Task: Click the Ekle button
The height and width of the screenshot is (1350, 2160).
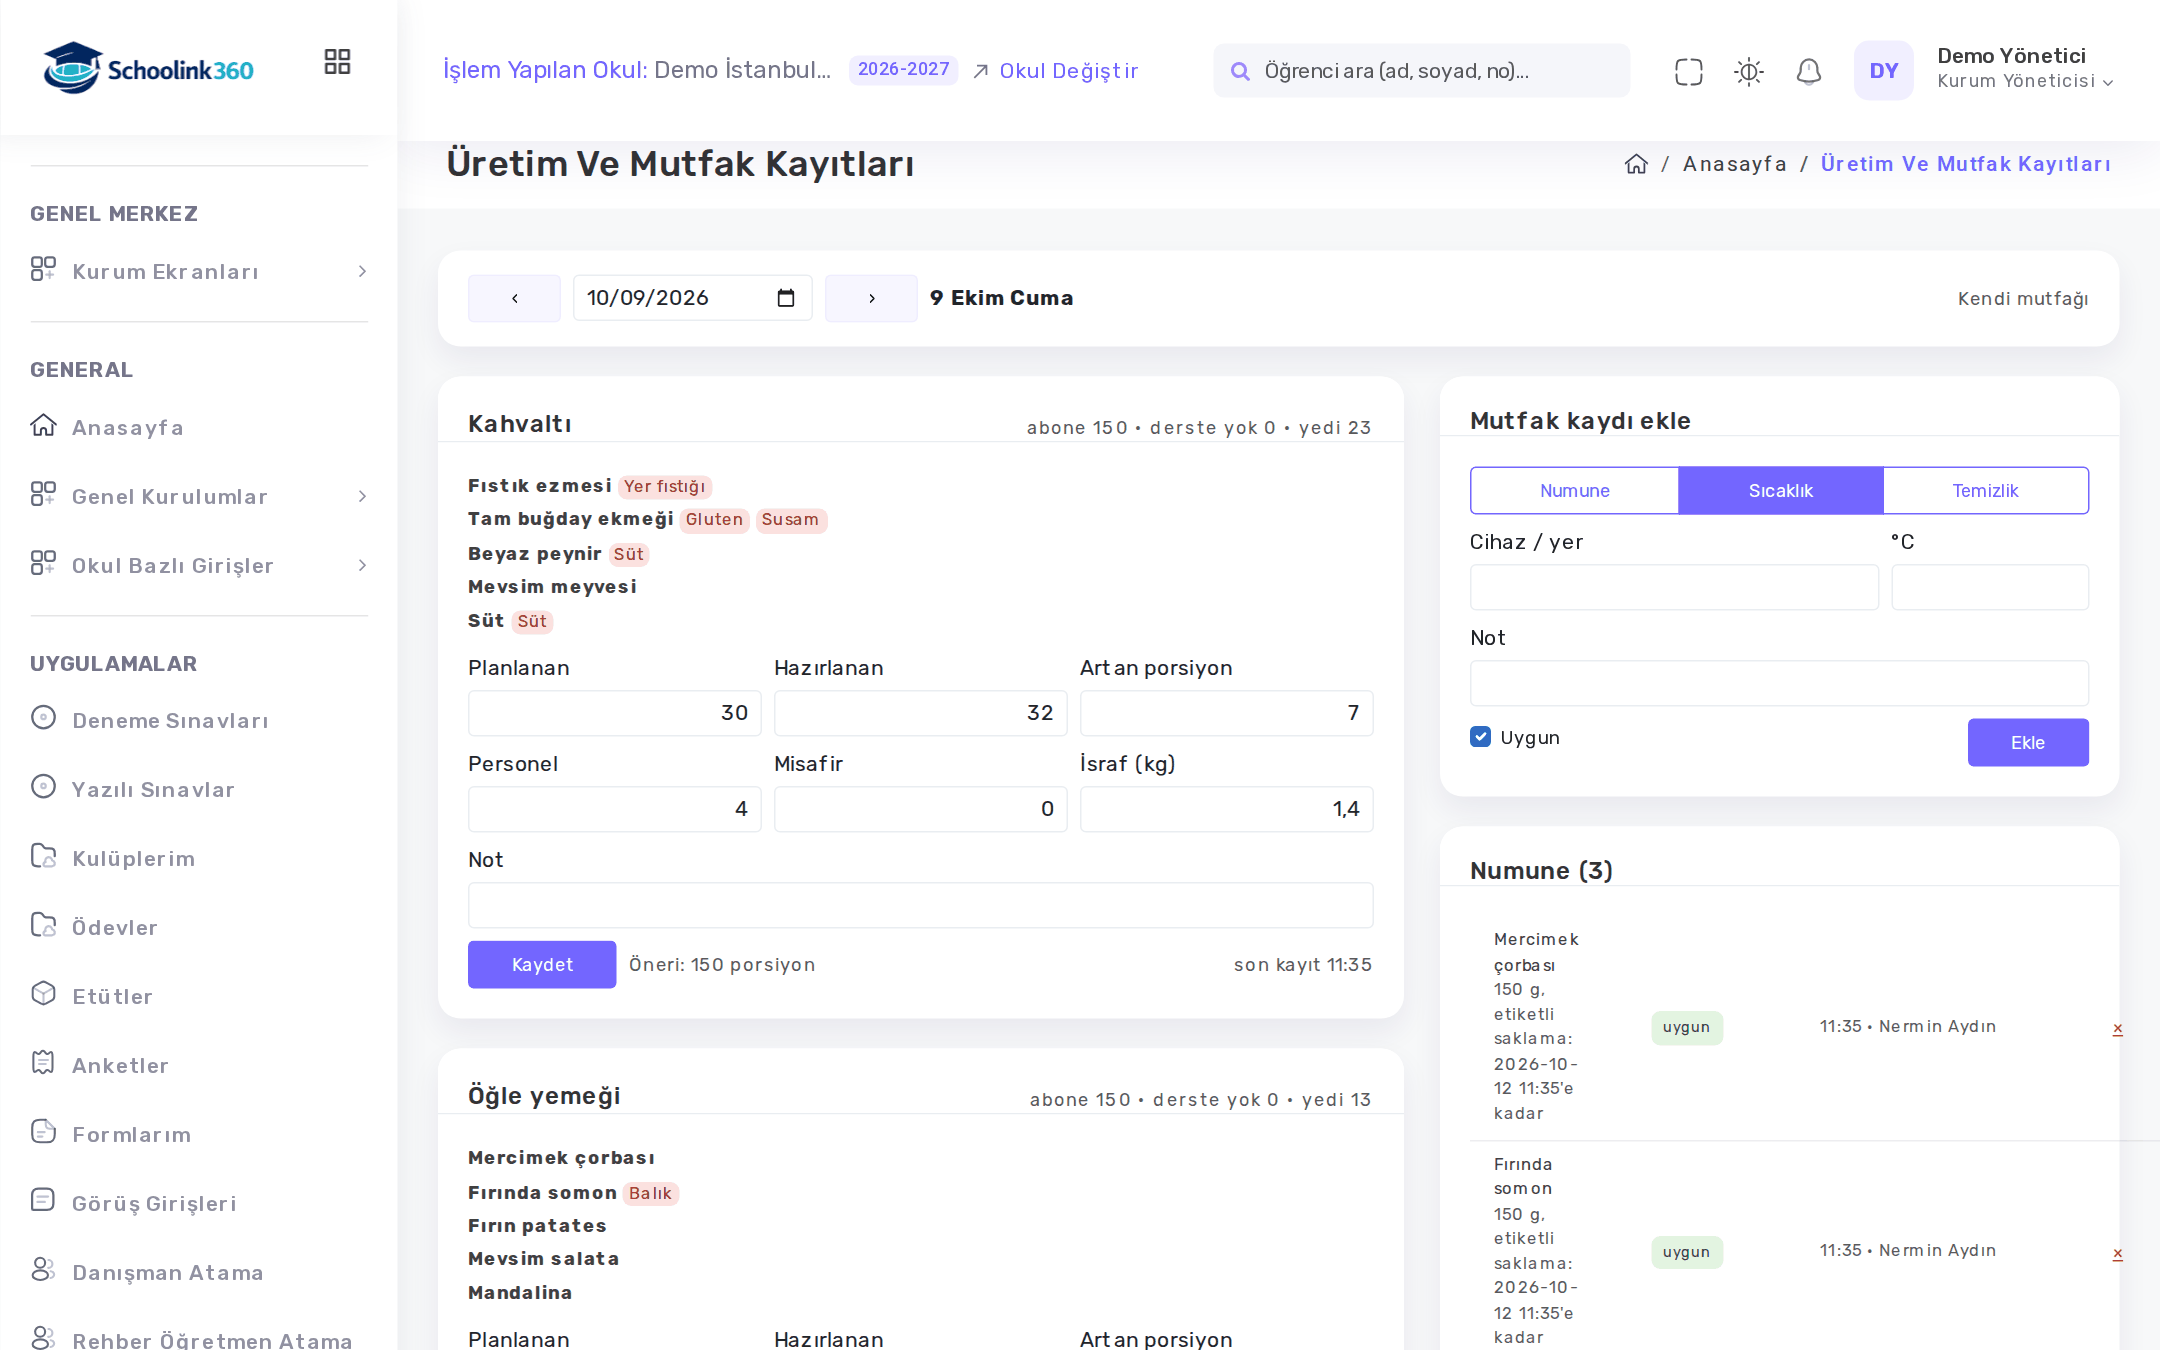Action: click(2027, 743)
